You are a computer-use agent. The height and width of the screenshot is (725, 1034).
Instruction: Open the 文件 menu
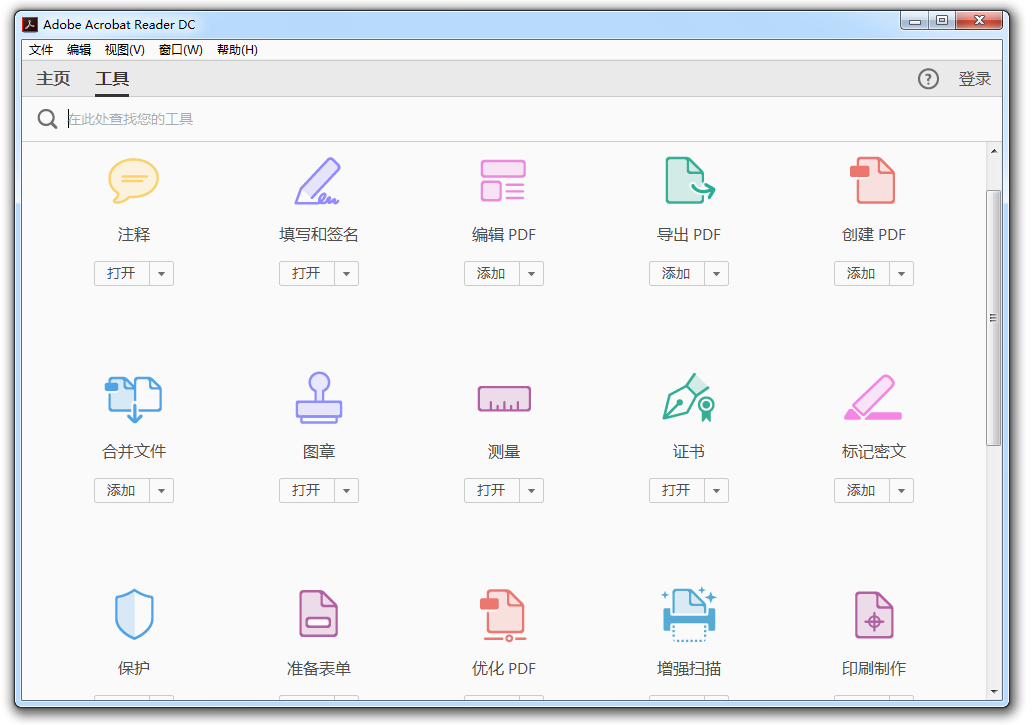(x=41, y=50)
